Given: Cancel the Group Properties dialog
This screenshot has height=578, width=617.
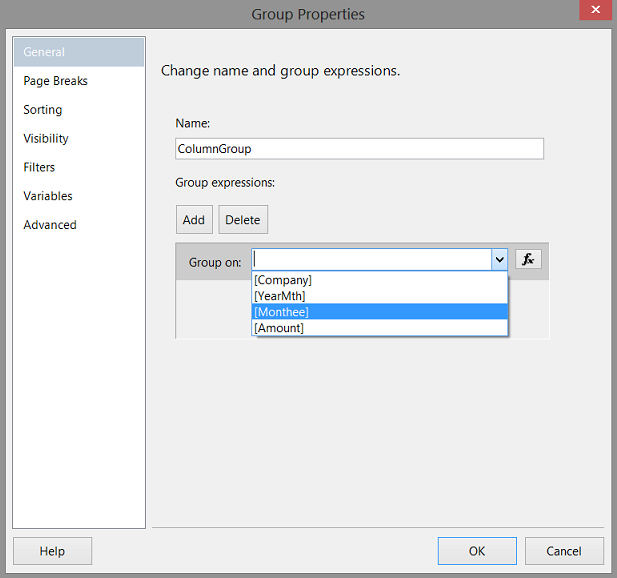Looking at the screenshot, I should 564,551.
